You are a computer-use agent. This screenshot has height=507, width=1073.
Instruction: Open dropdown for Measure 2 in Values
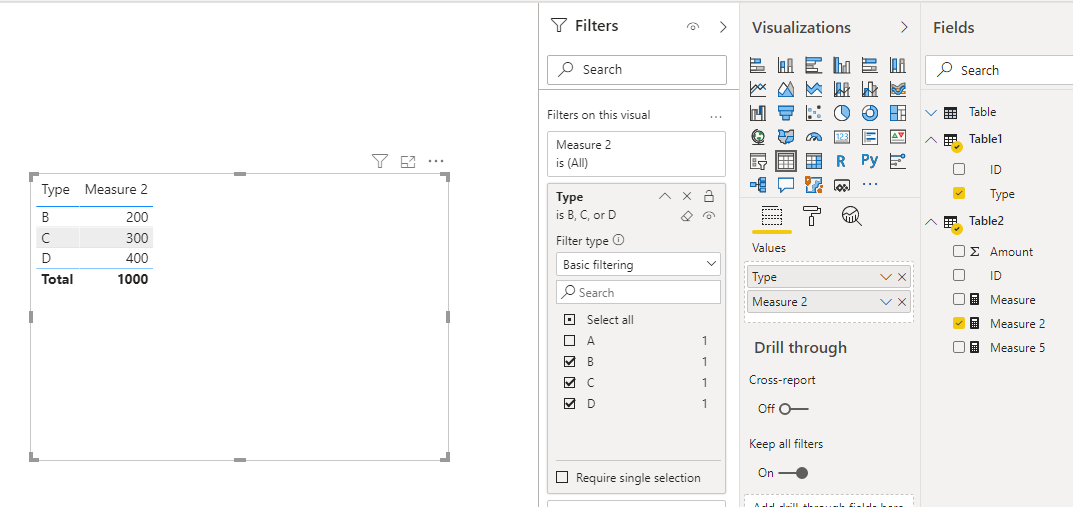click(885, 302)
